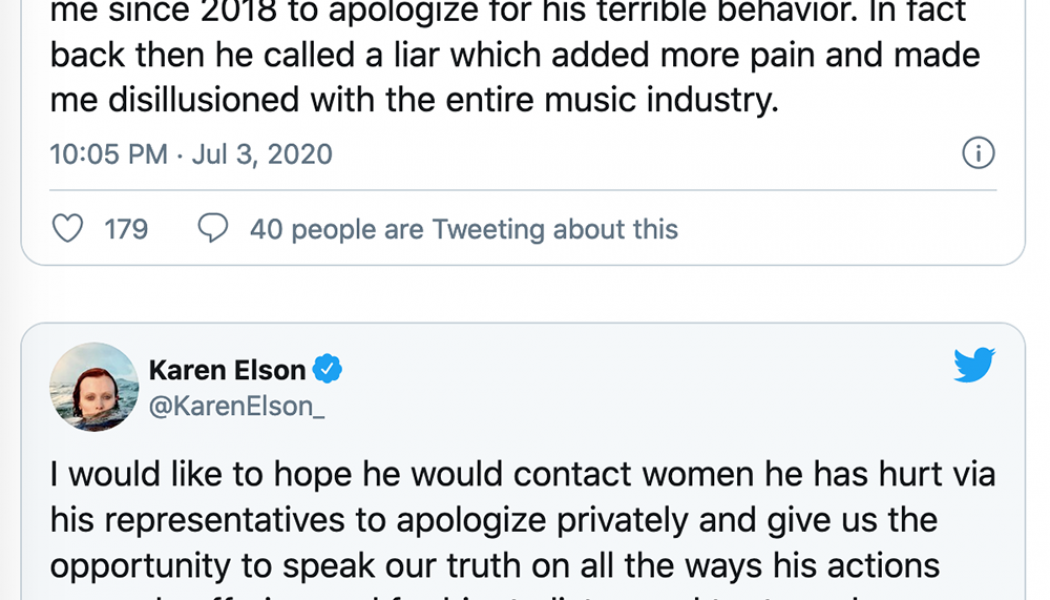The height and width of the screenshot is (600, 1050).
Task: Select the reply bubble beside the Tweeting count
Action: [213, 228]
